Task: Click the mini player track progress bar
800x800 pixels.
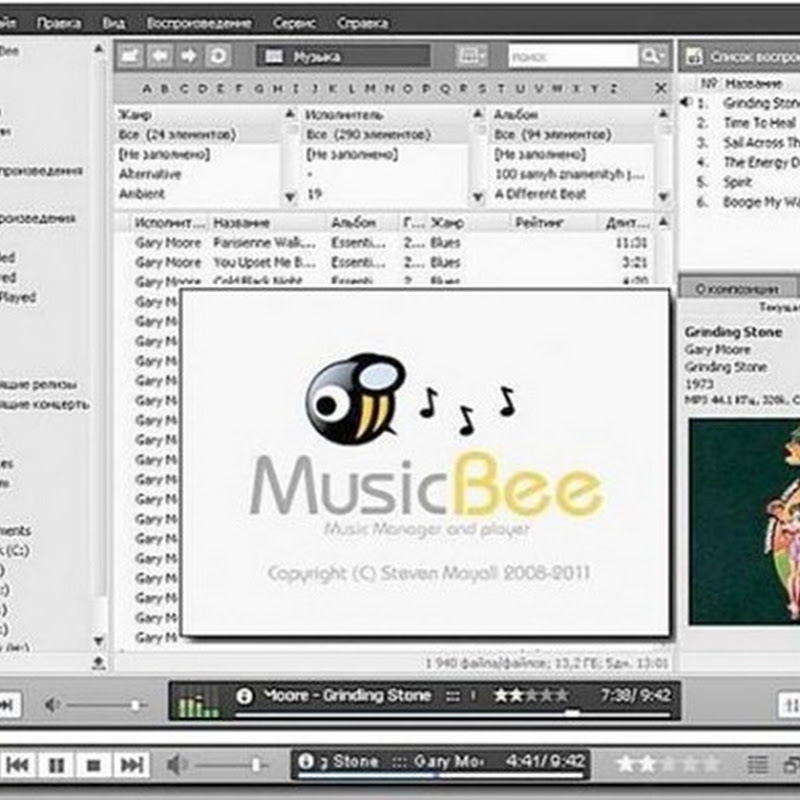Action: click(x=441, y=775)
